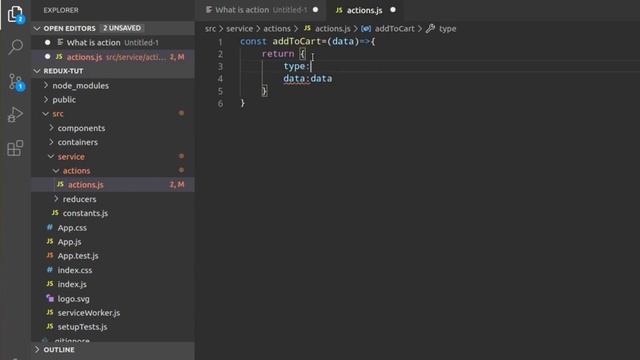Switch to the What is action tab
640x360 pixels.
tap(260, 10)
